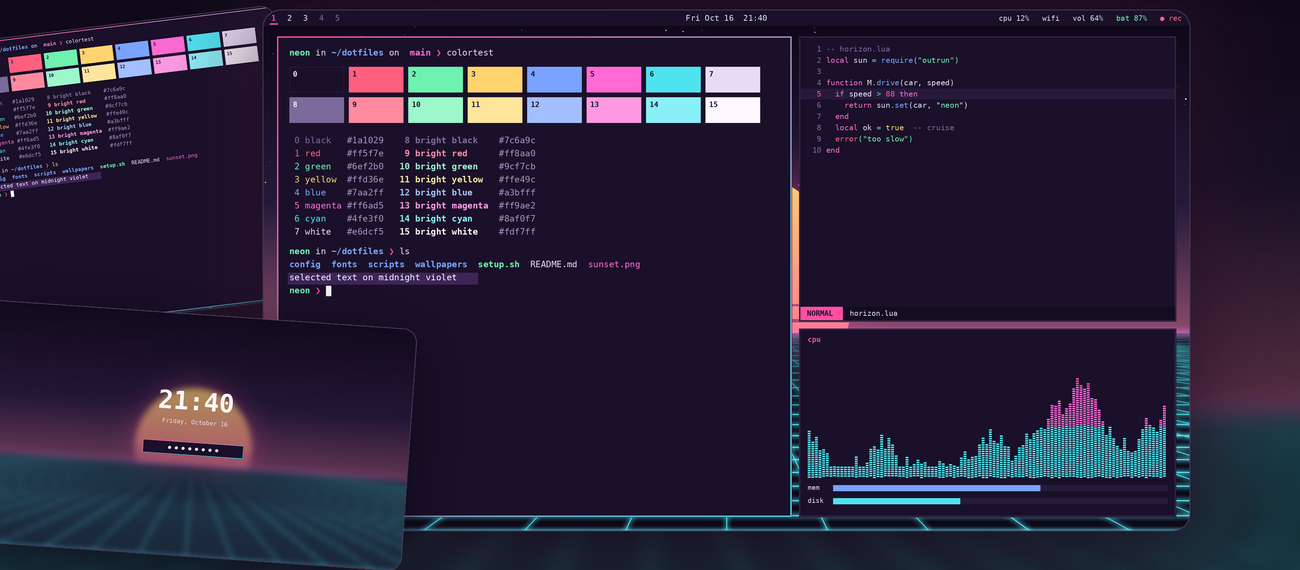Click hex value #1a1029 in main terminal
Image resolution: width=1300 pixels, height=570 pixels.
point(365,141)
